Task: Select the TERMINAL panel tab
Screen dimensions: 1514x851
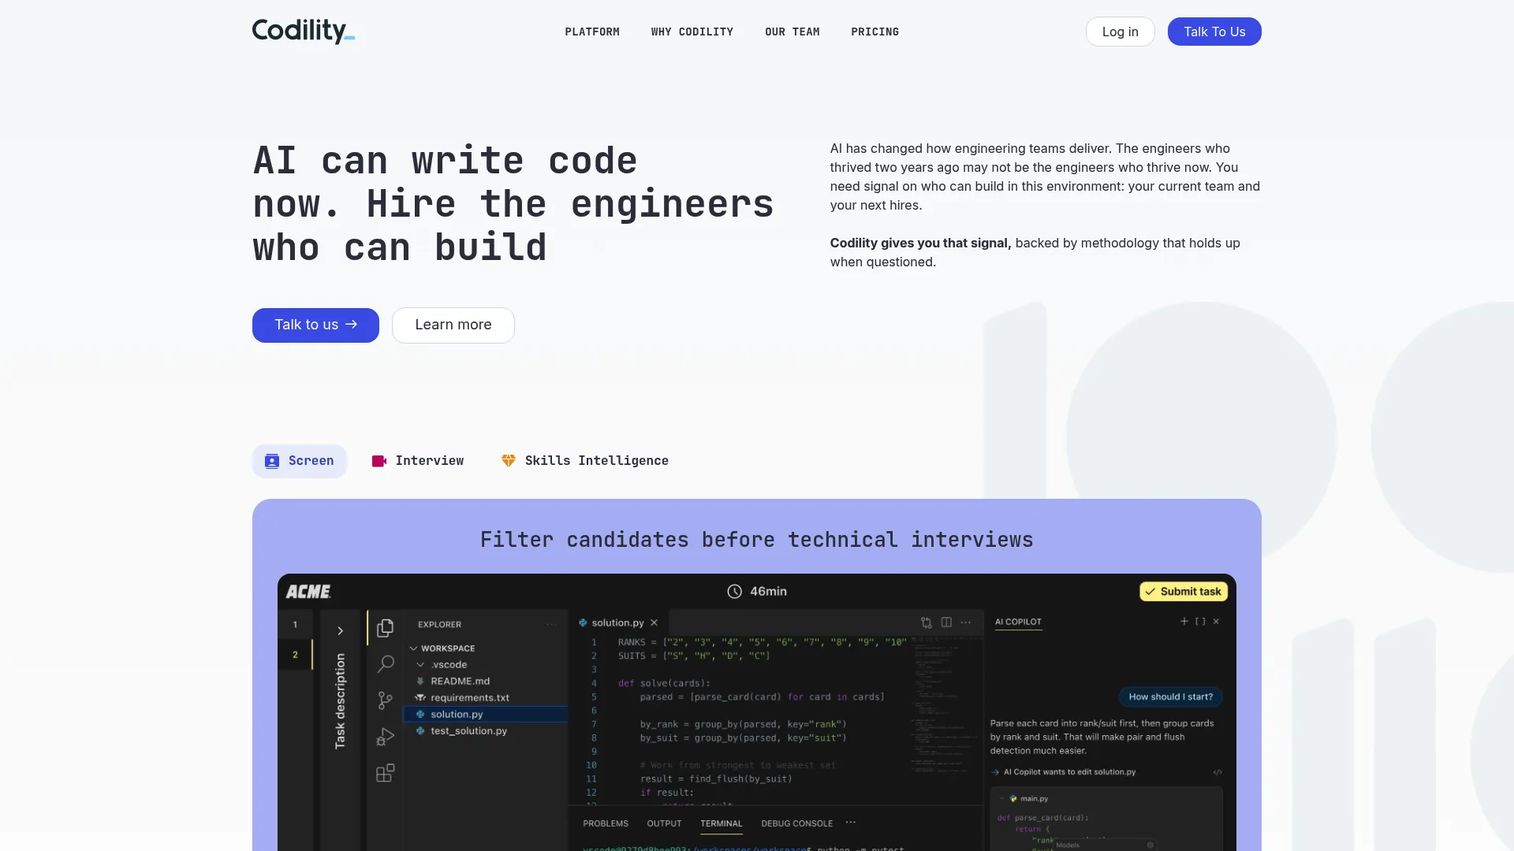Action: coord(721,824)
